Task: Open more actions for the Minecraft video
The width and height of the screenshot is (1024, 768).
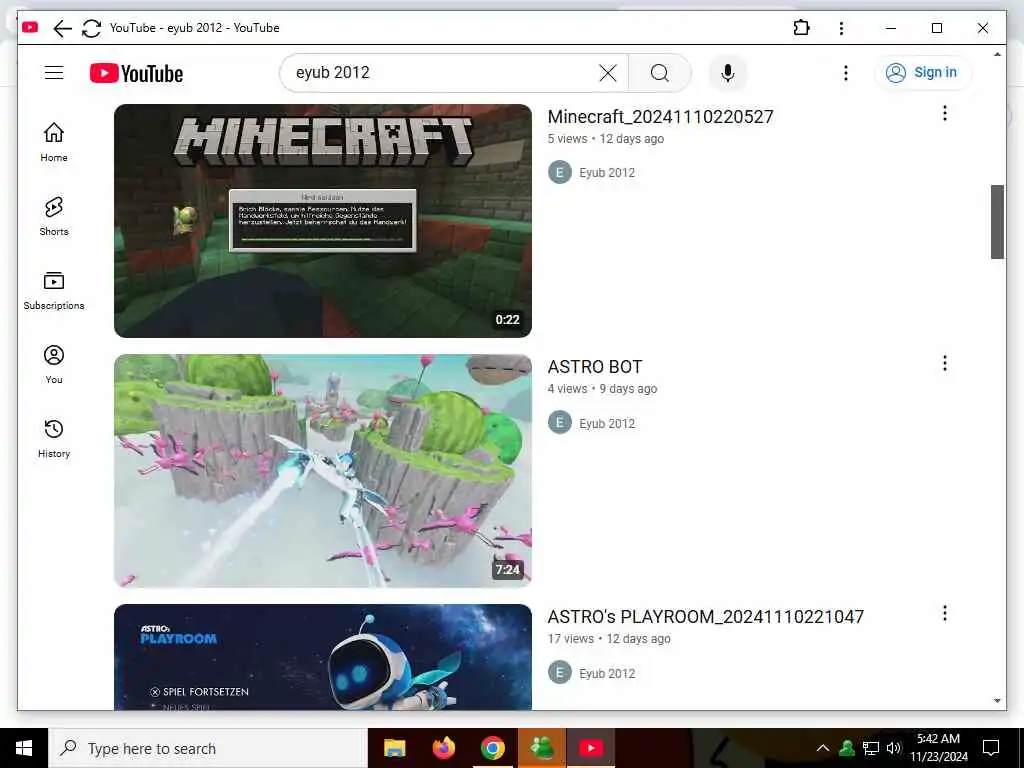Action: coord(944,113)
